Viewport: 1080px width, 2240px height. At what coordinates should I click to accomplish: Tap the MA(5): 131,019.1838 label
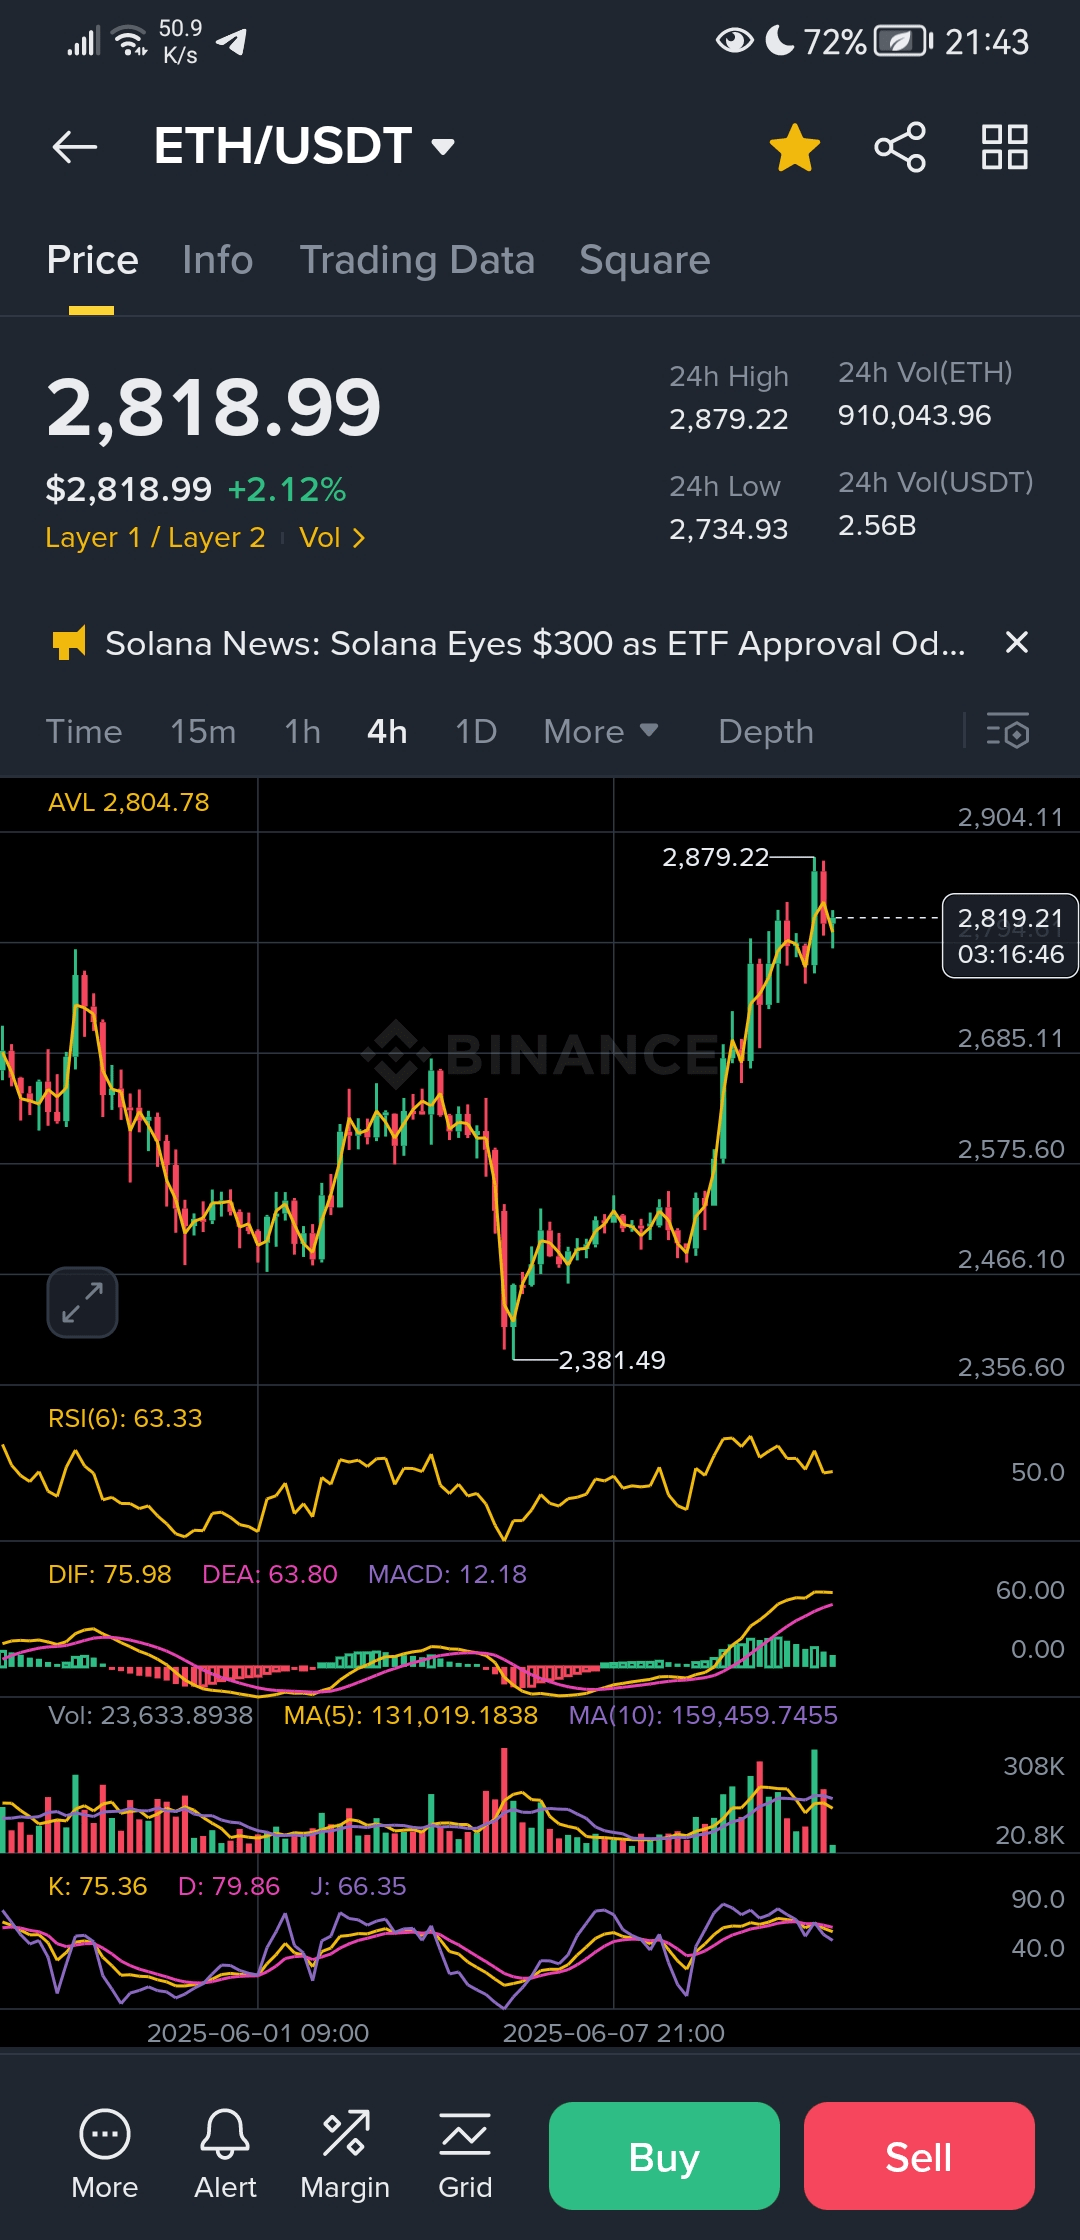click(411, 1715)
